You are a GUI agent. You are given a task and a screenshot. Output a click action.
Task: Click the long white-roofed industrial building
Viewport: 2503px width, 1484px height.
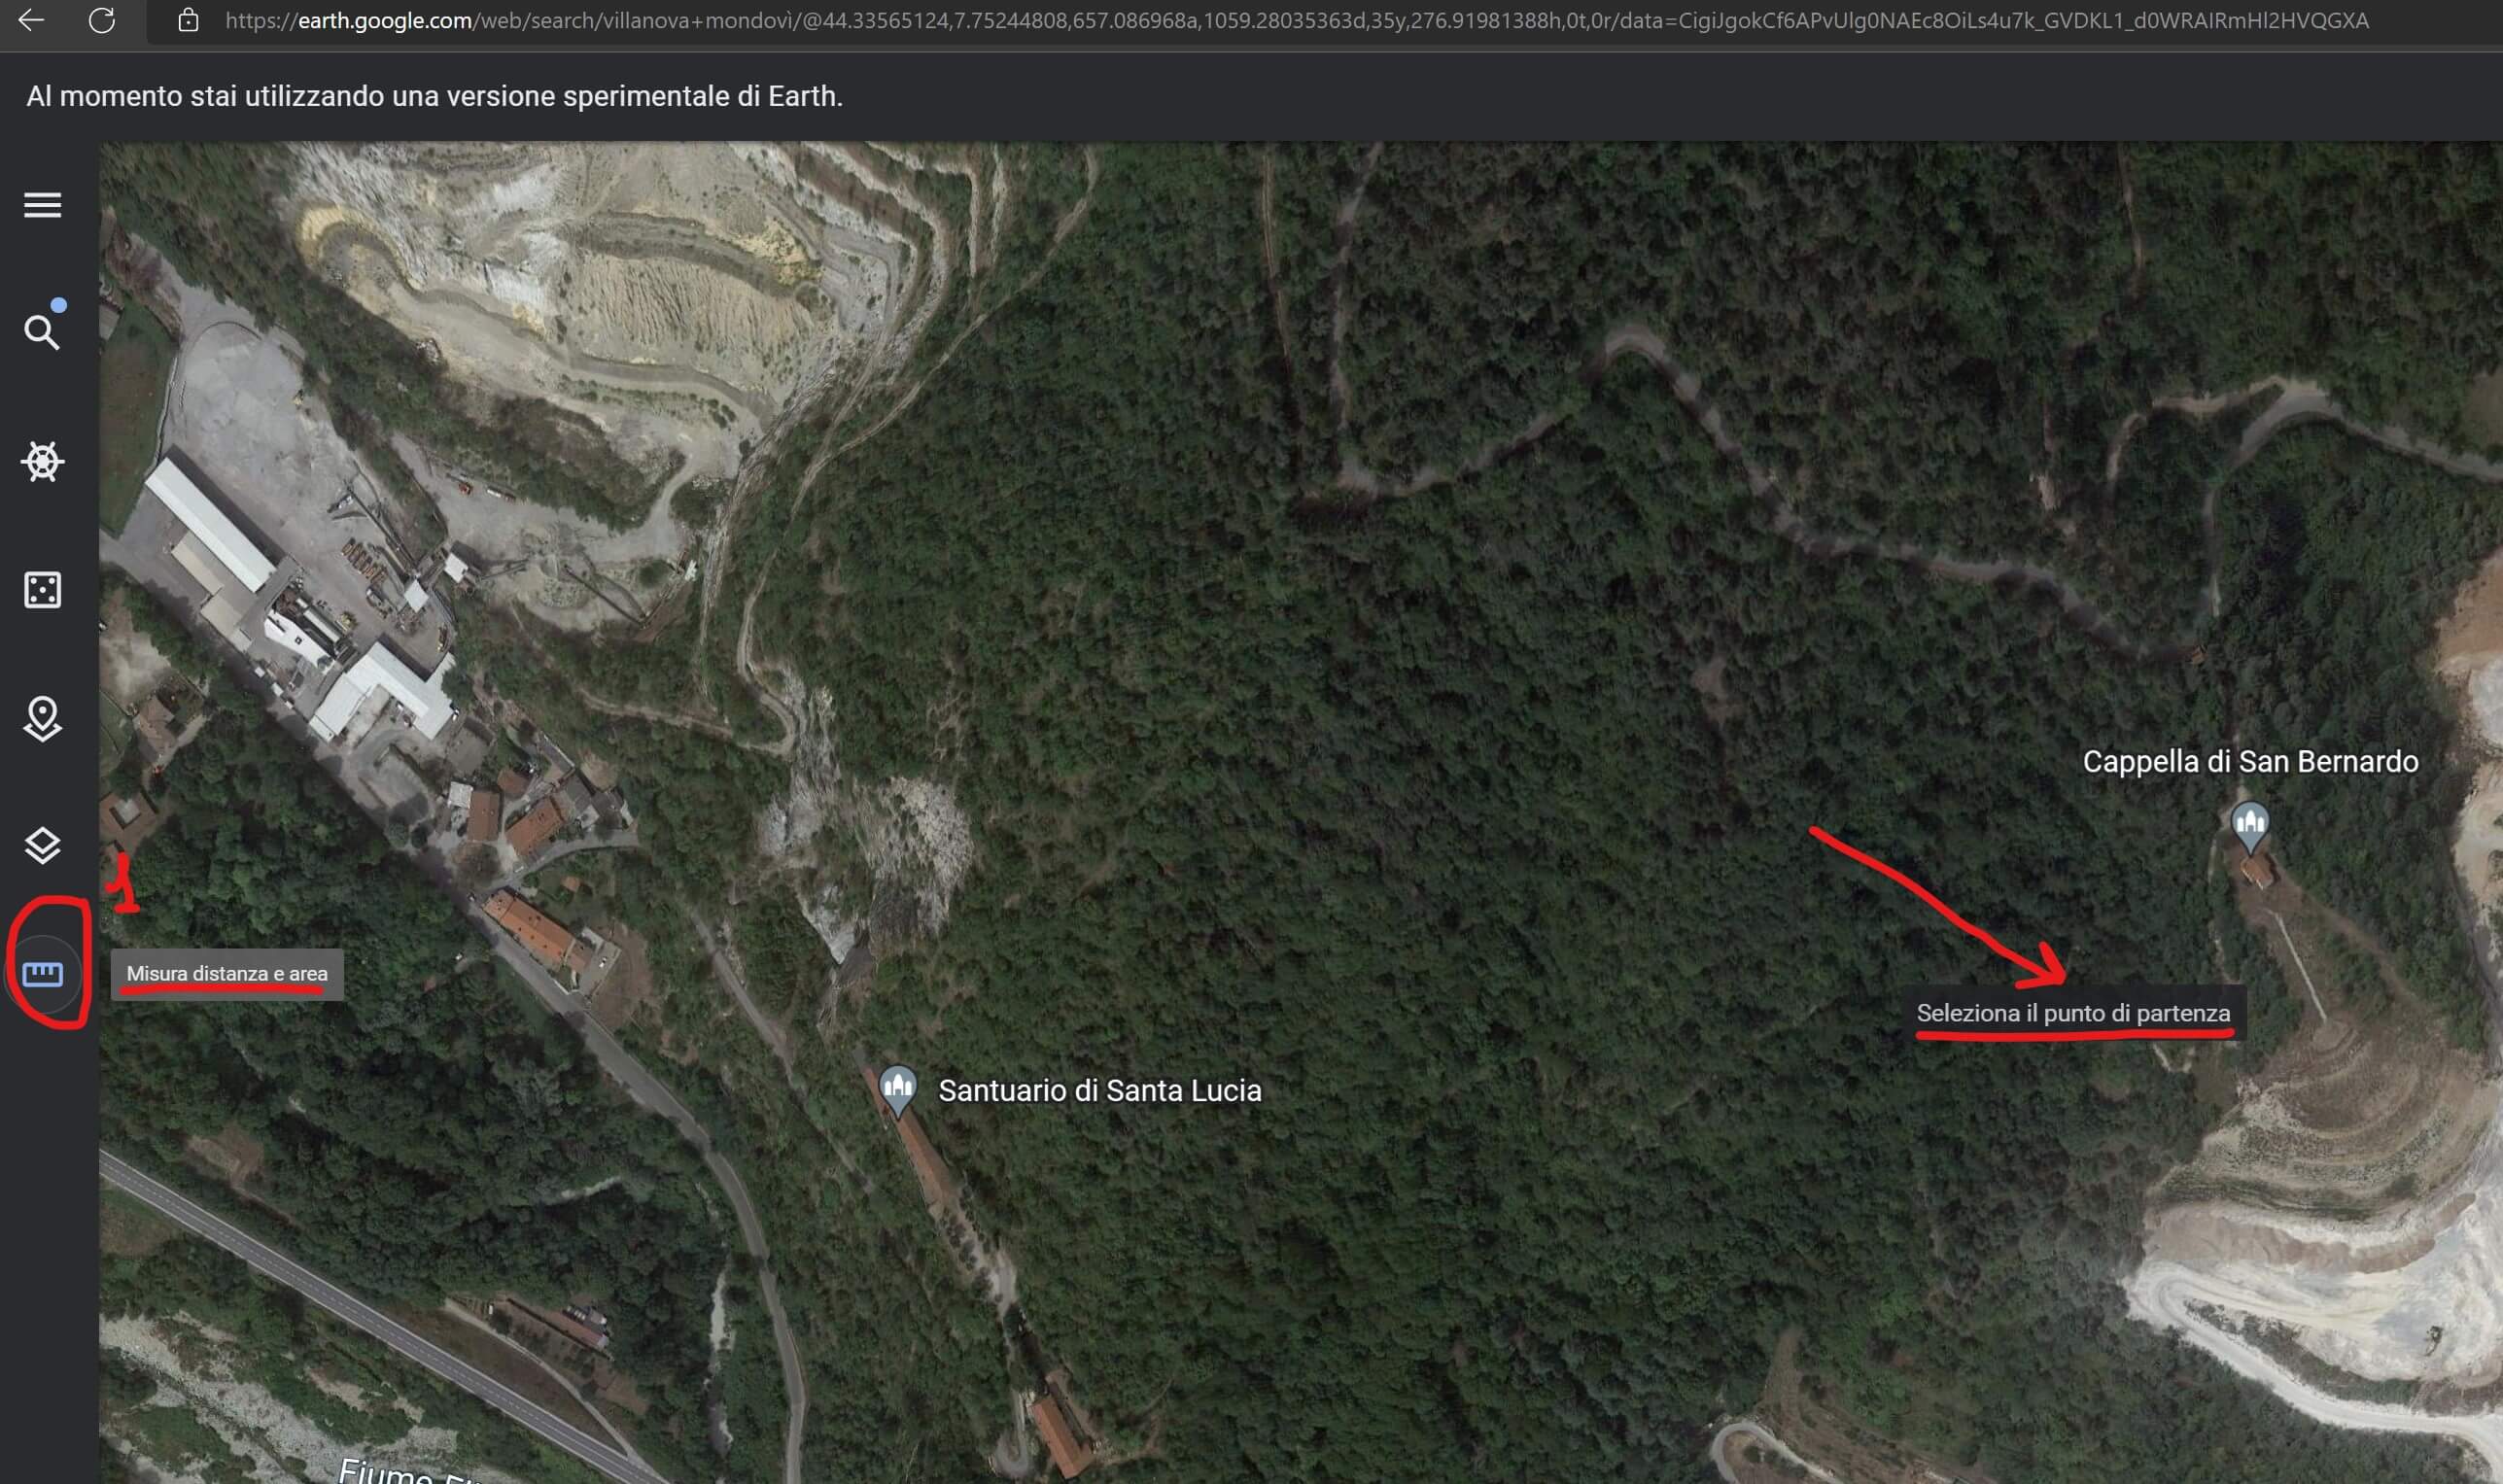(209, 524)
